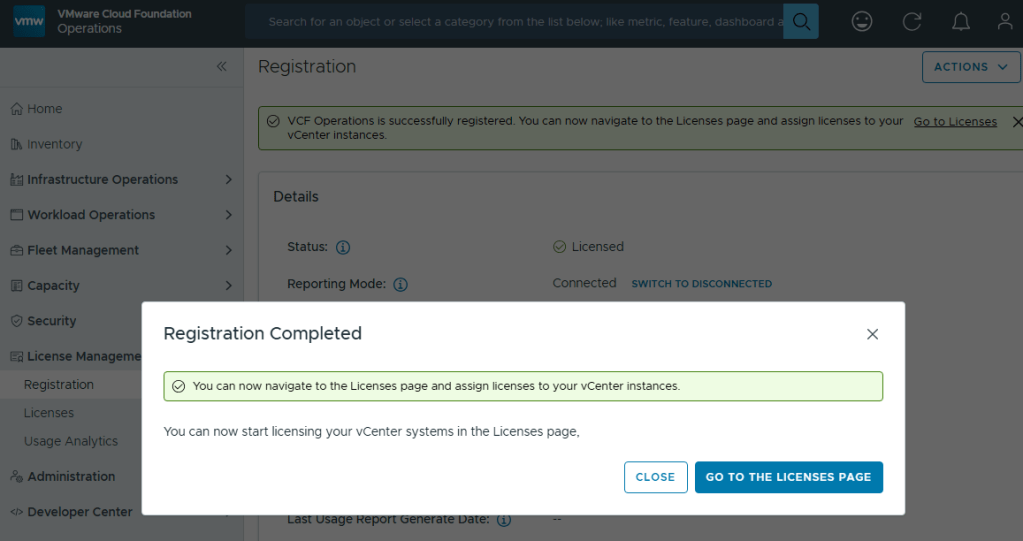The image size is (1023, 541).
Task: Dismiss the green registered banner
Action: [x=1017, y=121]
